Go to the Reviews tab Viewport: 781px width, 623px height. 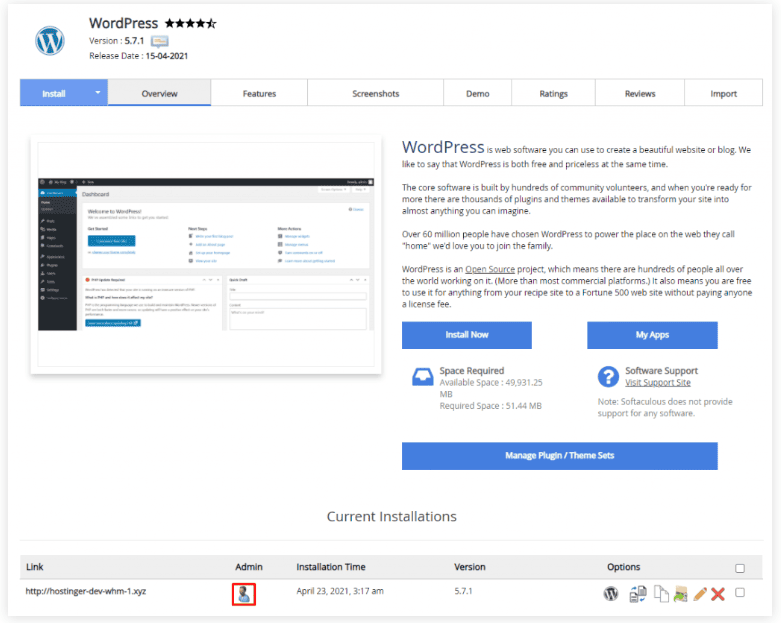640,94
